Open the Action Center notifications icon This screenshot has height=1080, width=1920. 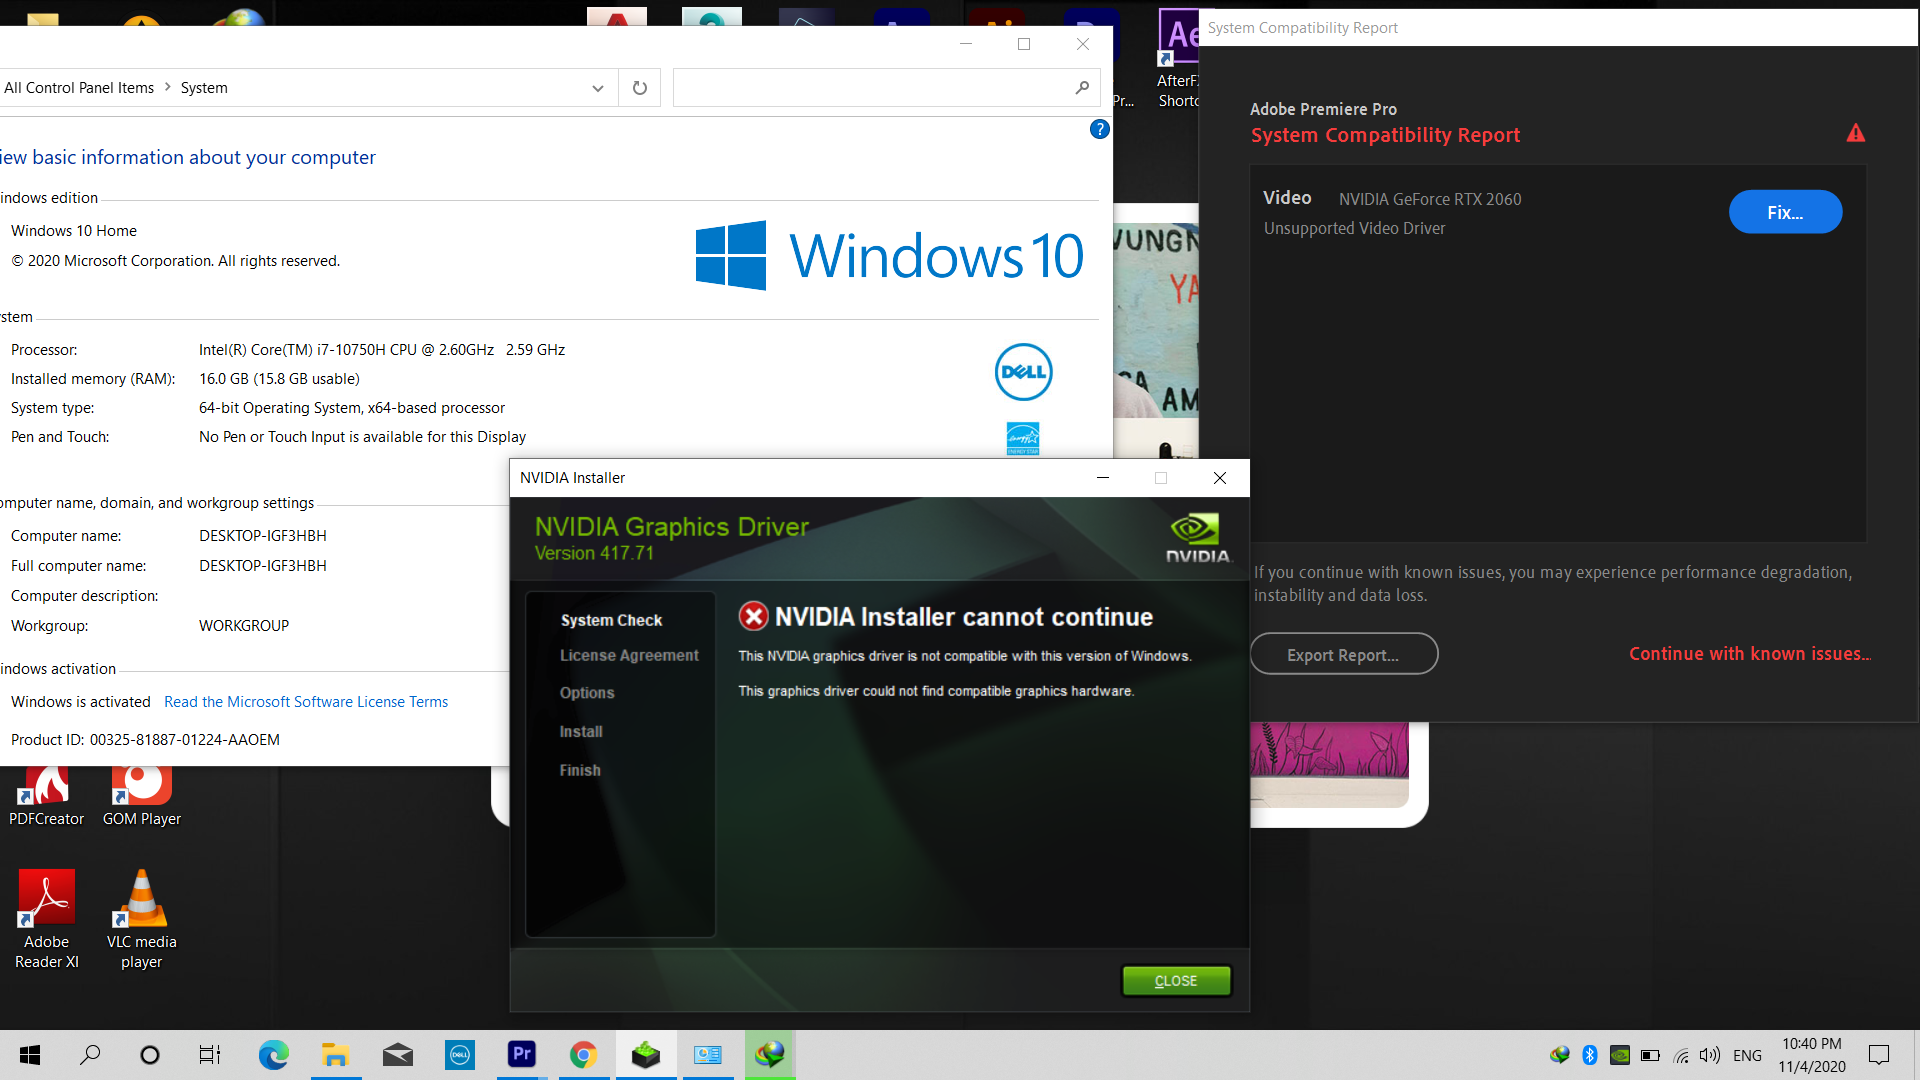pos(1879,1055)
